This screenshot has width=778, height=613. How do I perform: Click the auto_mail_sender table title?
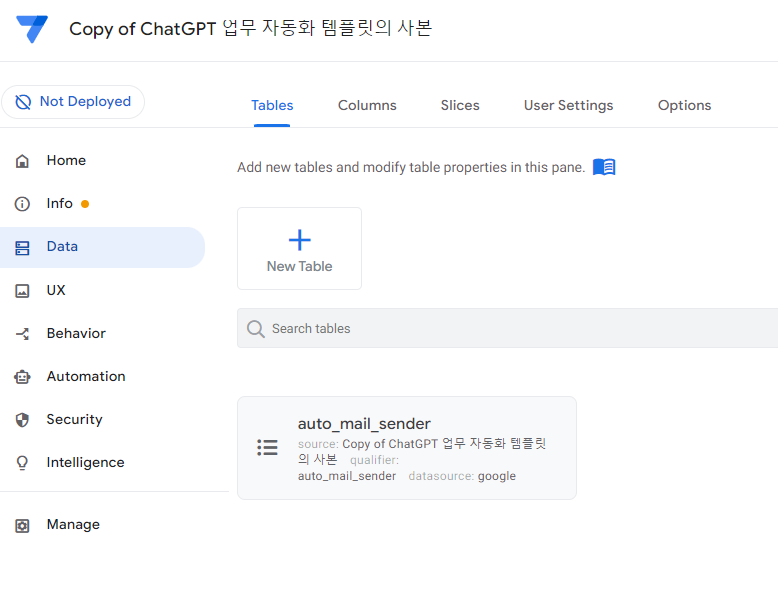pyautogui.click(x=364, y=424)
